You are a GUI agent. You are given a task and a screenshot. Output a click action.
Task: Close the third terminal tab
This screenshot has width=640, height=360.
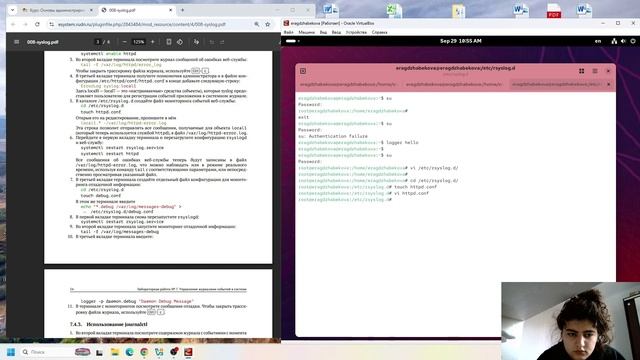pyautogui.click(x=609, y=84)
